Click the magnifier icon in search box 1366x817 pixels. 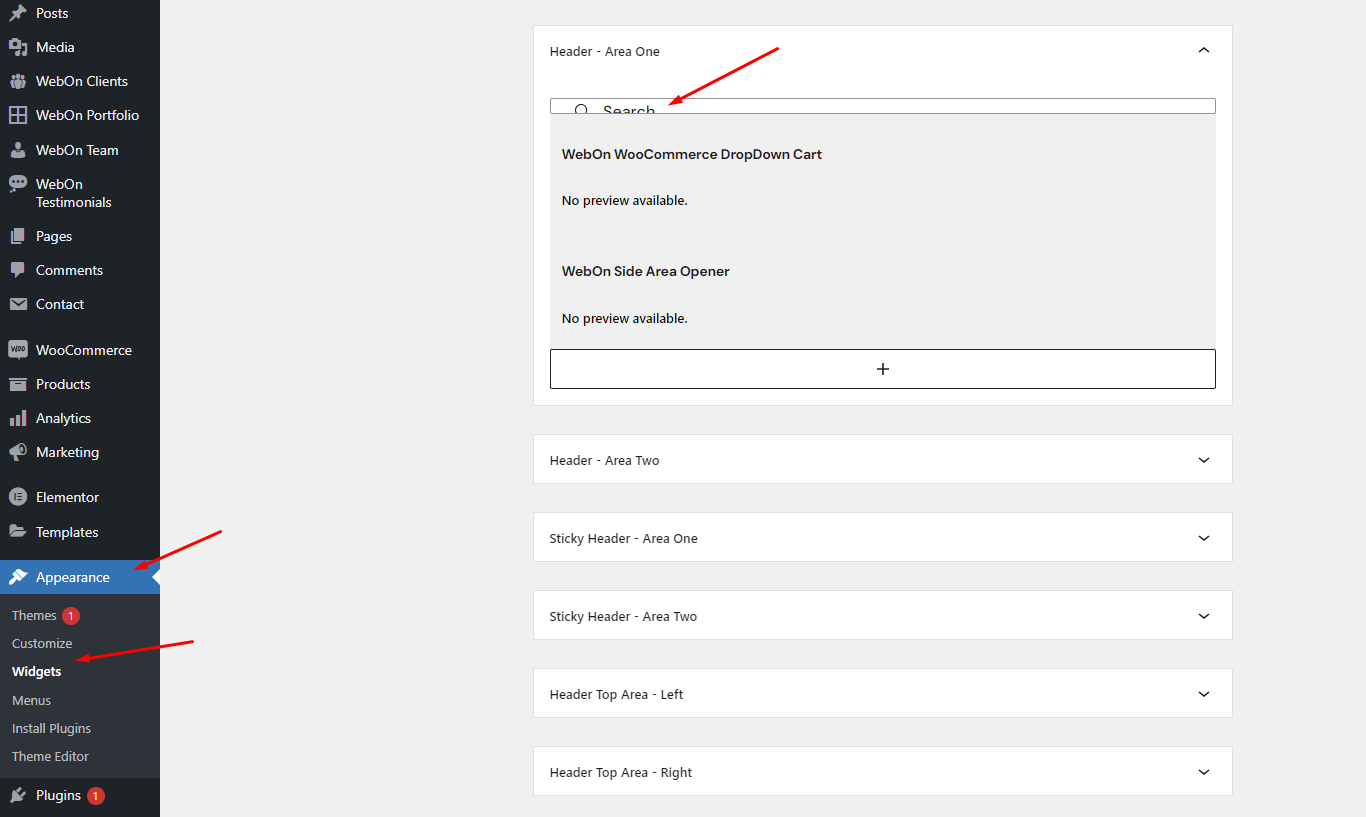coord(581,110)
